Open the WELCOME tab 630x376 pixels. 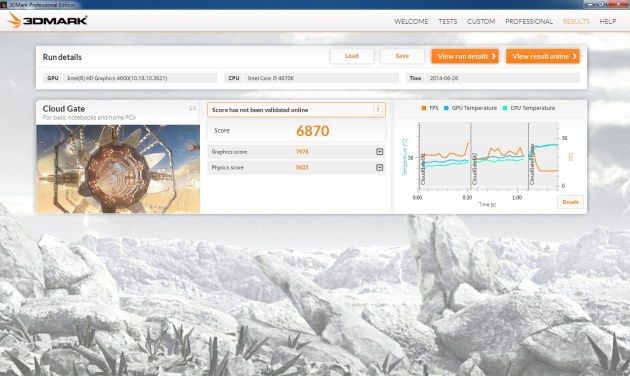click(411, 21)
